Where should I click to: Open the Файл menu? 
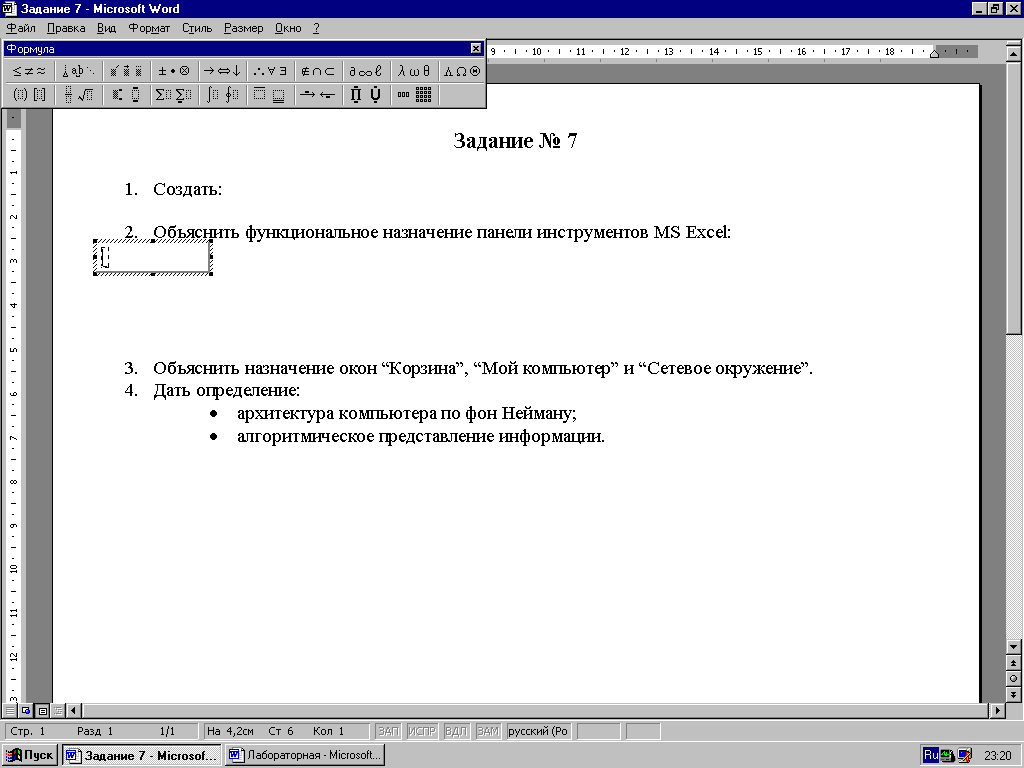tap(21, 28)
